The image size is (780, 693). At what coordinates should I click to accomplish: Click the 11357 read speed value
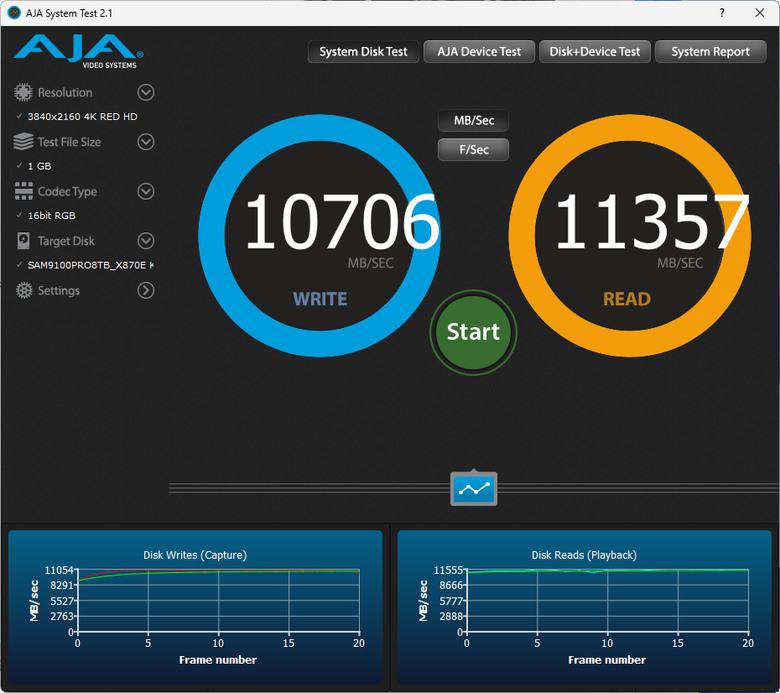[652, 222]
